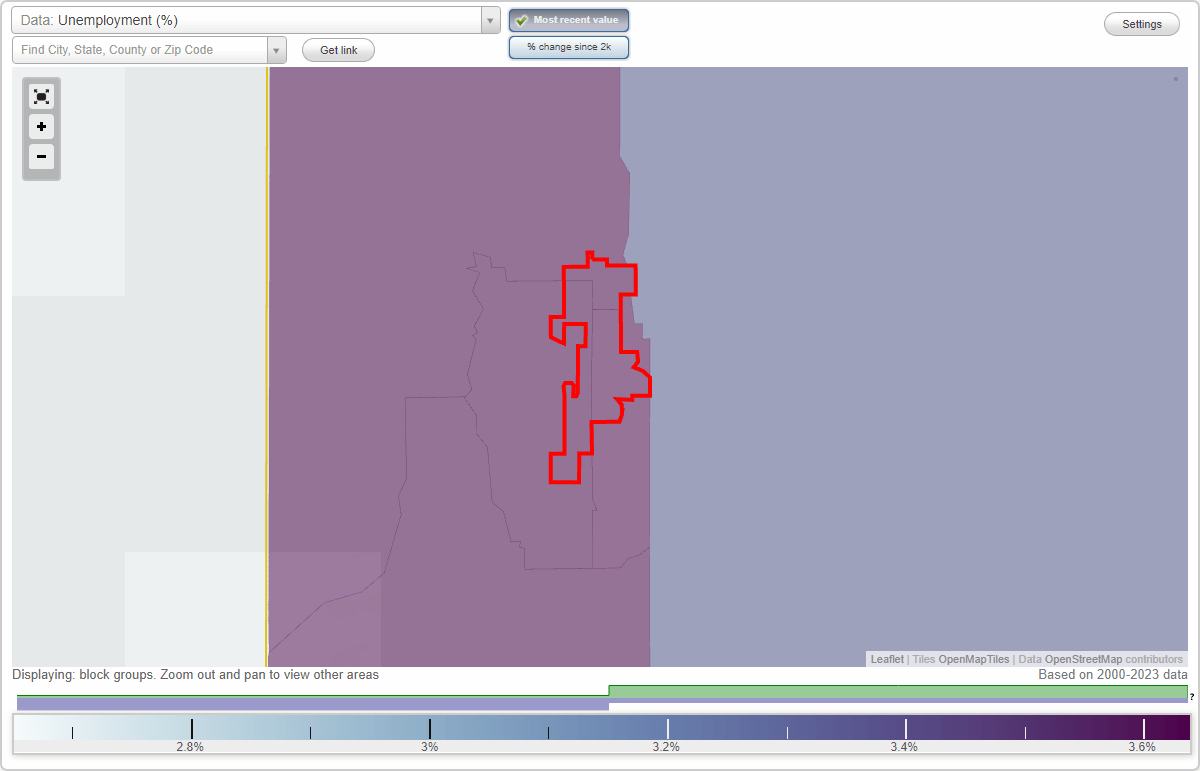Click the Find City, State, County field
The image size is (1200, 771).
(x=139, y=50)
